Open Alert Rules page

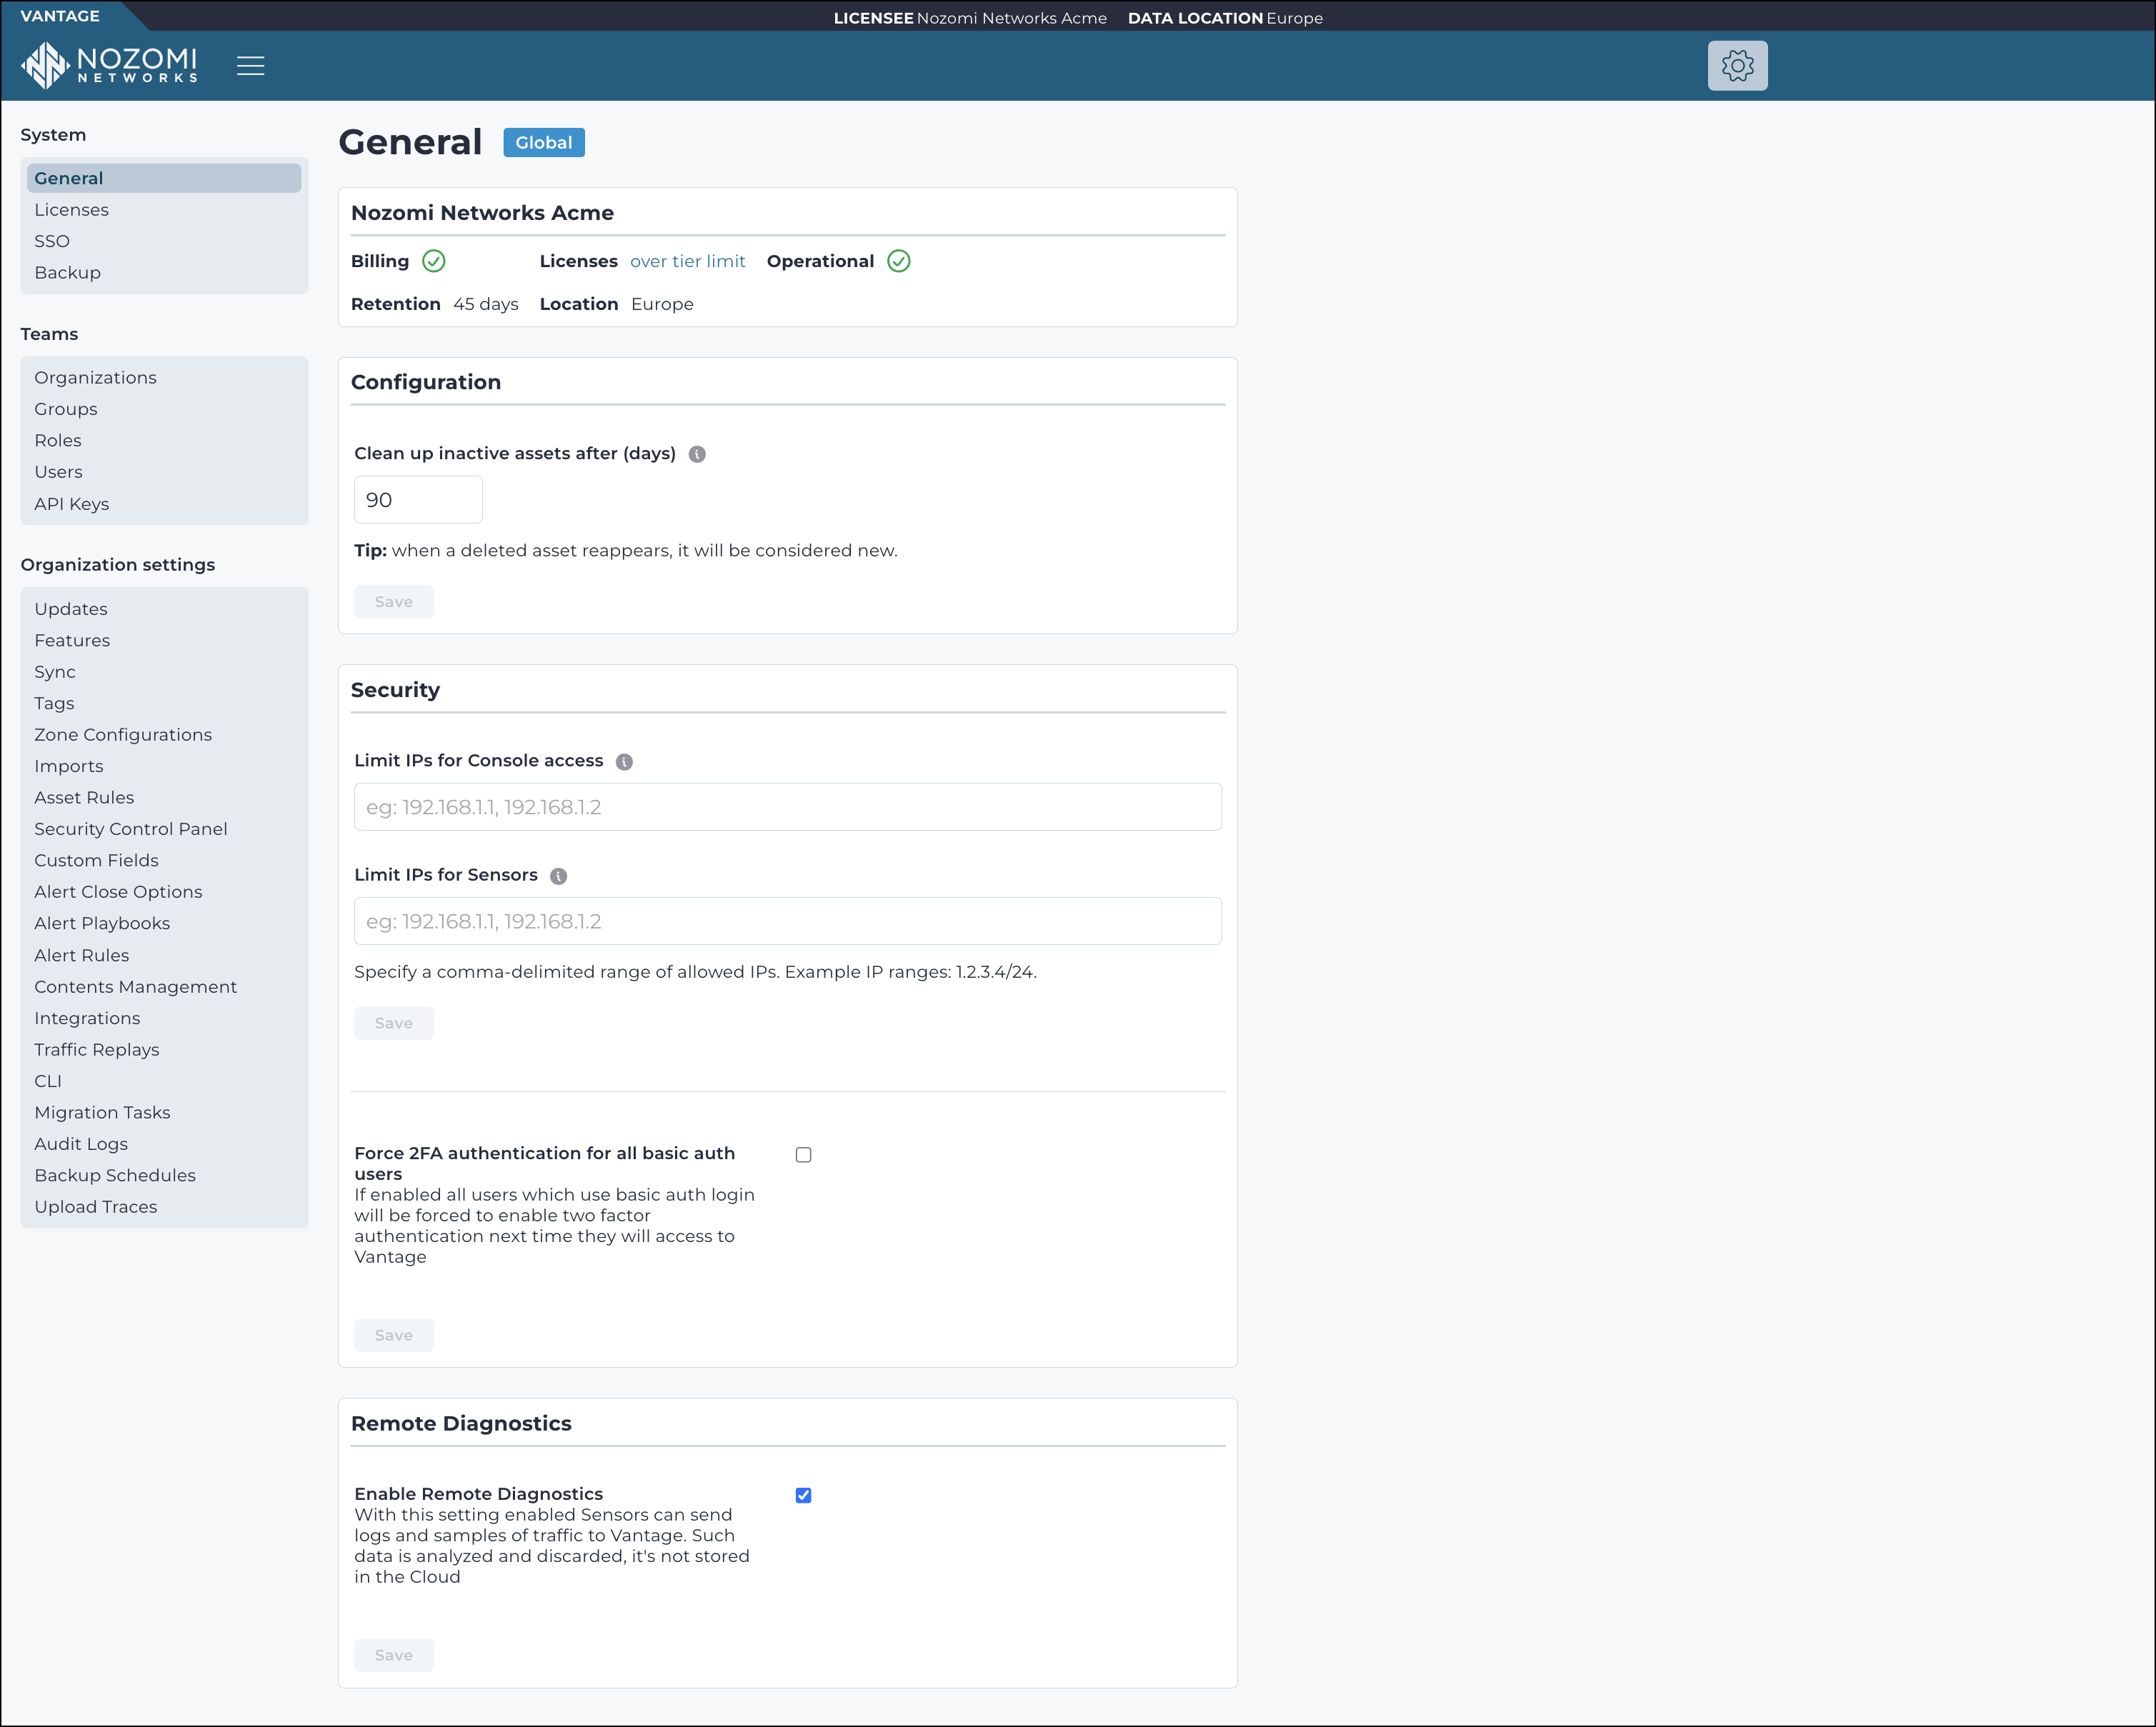tap(81, 955)
